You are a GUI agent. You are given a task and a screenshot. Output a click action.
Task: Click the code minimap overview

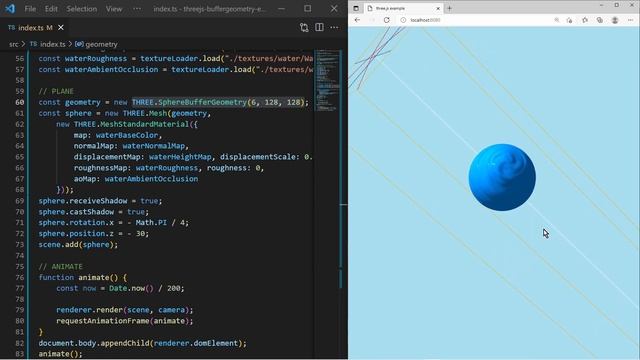[x=327, y=80]
